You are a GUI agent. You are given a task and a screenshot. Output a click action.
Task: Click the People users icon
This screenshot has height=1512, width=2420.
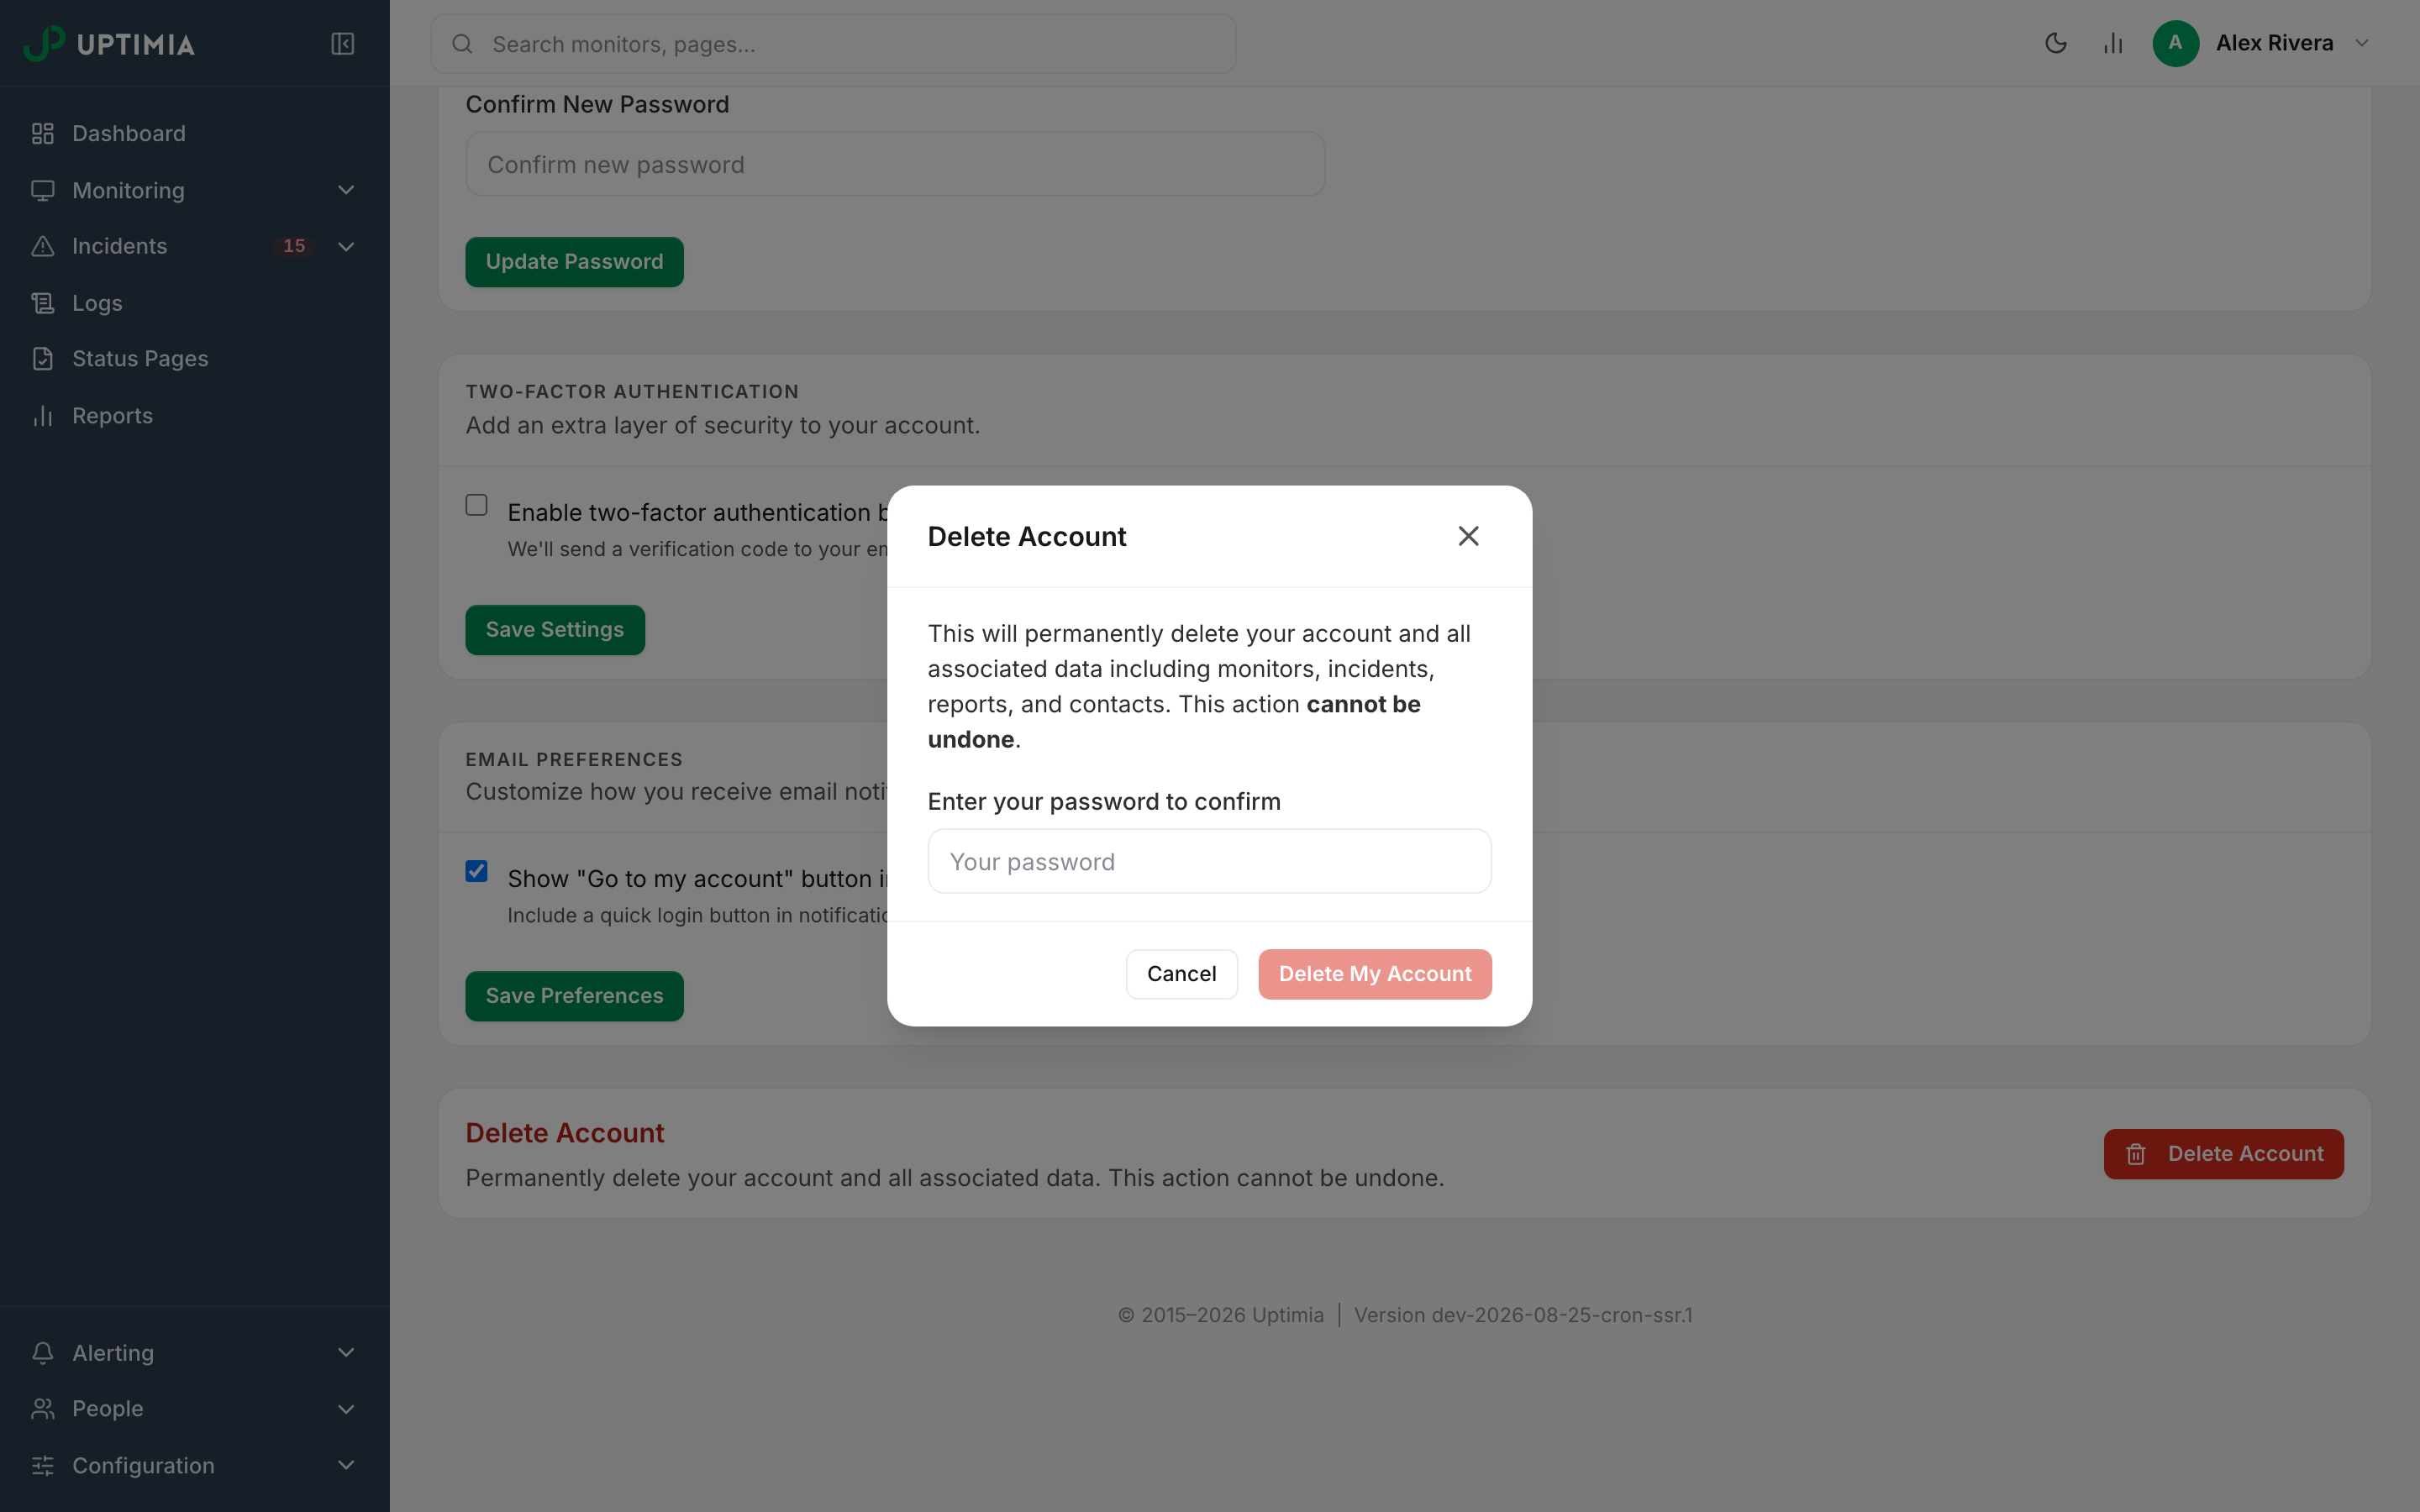42,1409
